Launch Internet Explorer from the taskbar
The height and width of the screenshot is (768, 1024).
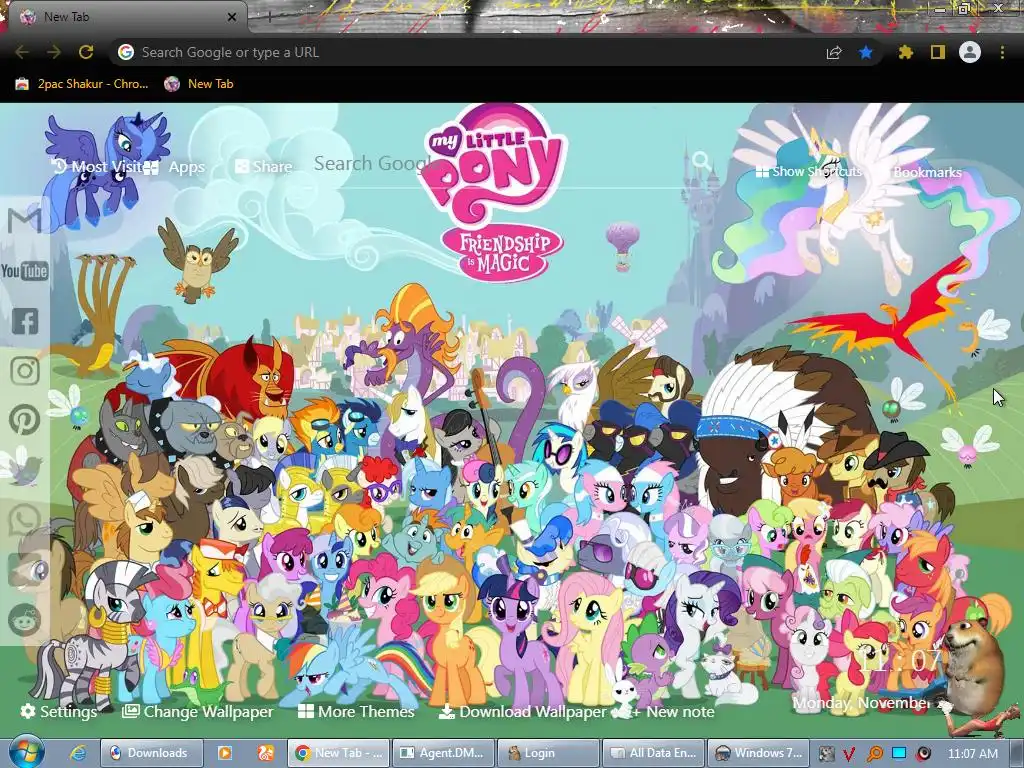(78, 753)
